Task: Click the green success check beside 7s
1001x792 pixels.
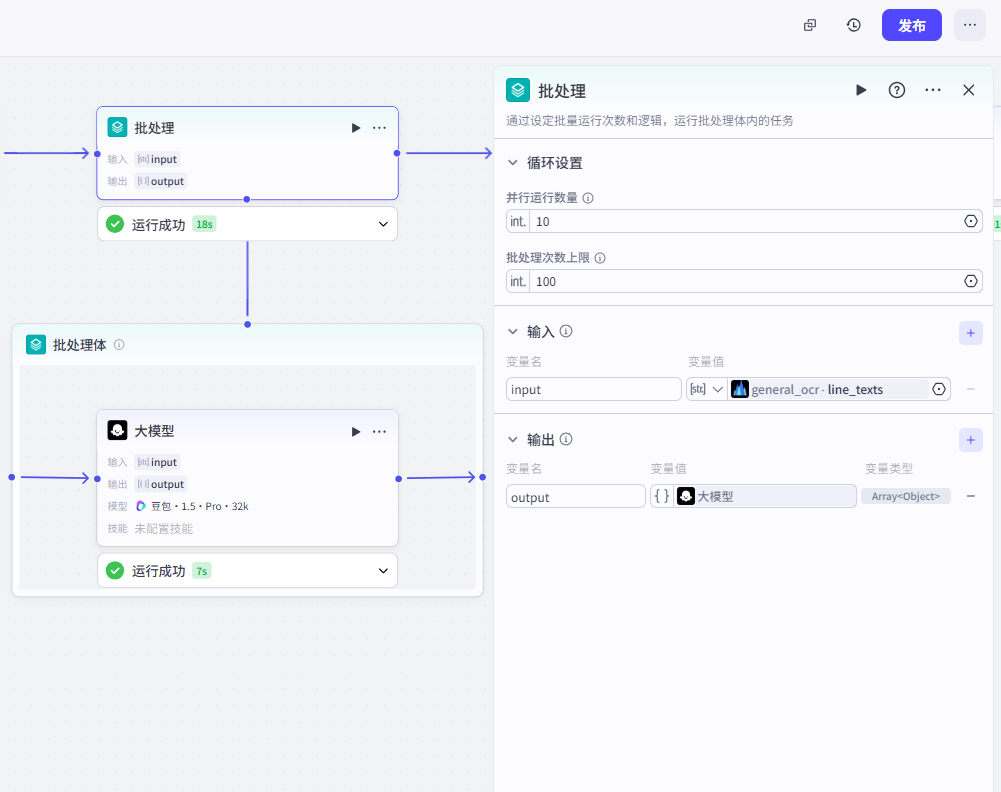Action: click(x=115, y=571)
